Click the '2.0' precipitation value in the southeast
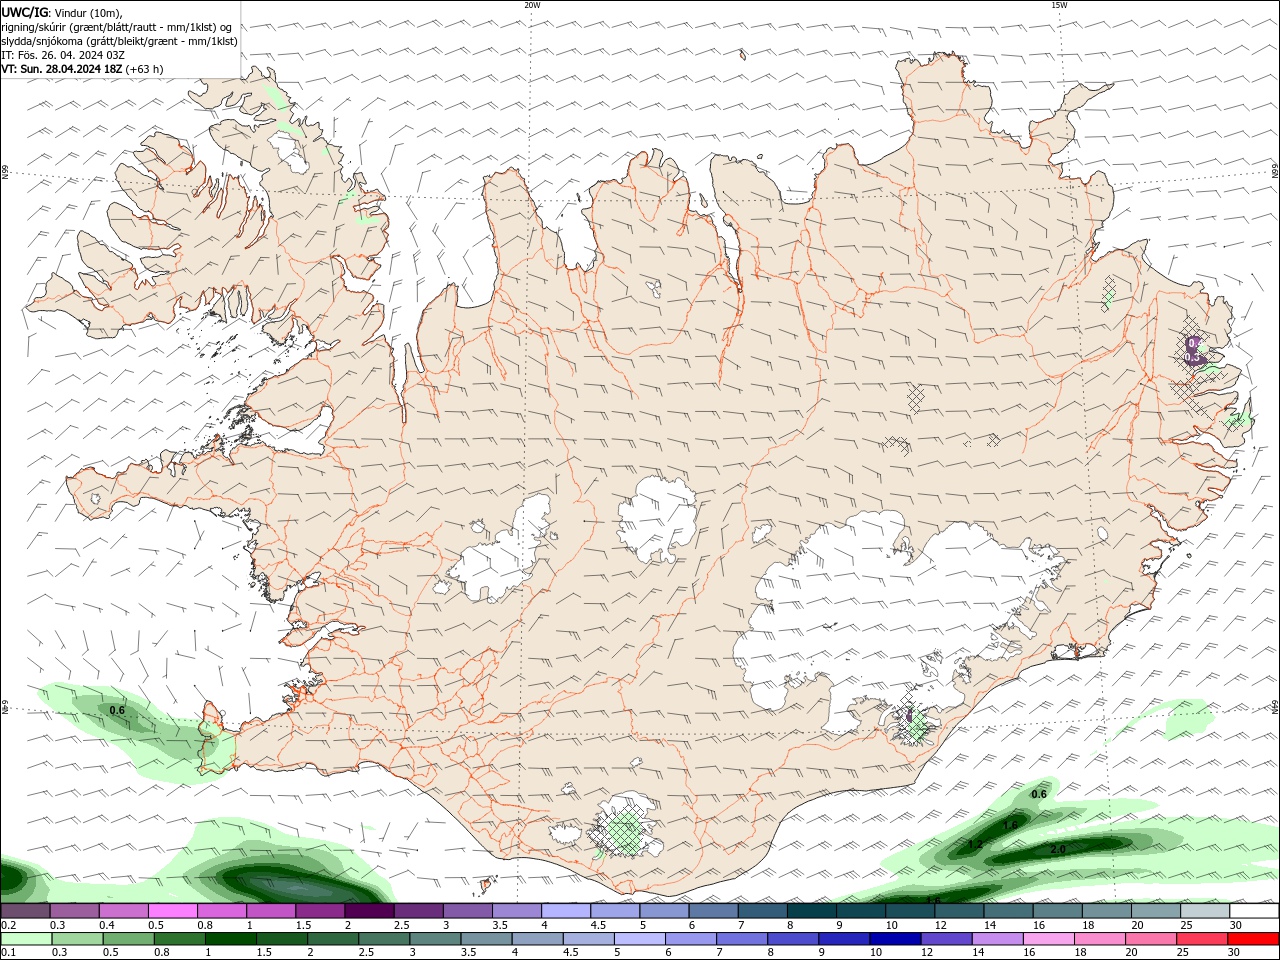 coord(1058,849)
